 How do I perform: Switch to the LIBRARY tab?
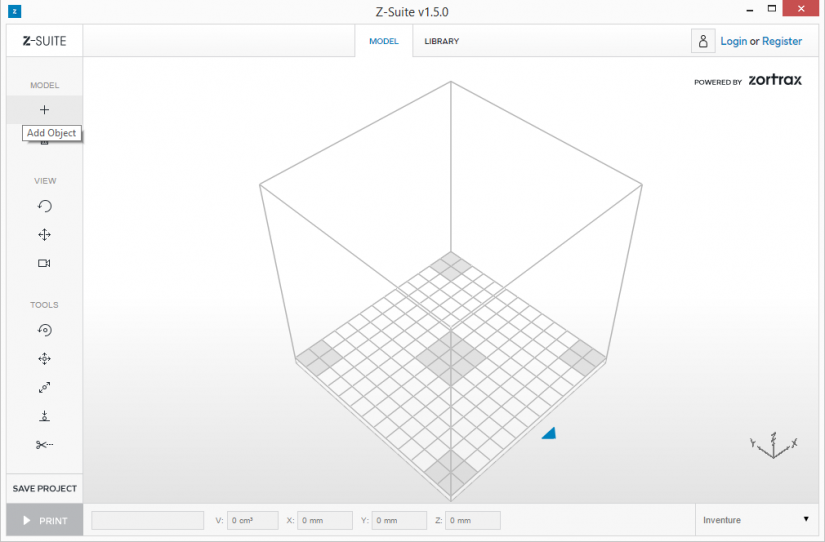(442, 41)
